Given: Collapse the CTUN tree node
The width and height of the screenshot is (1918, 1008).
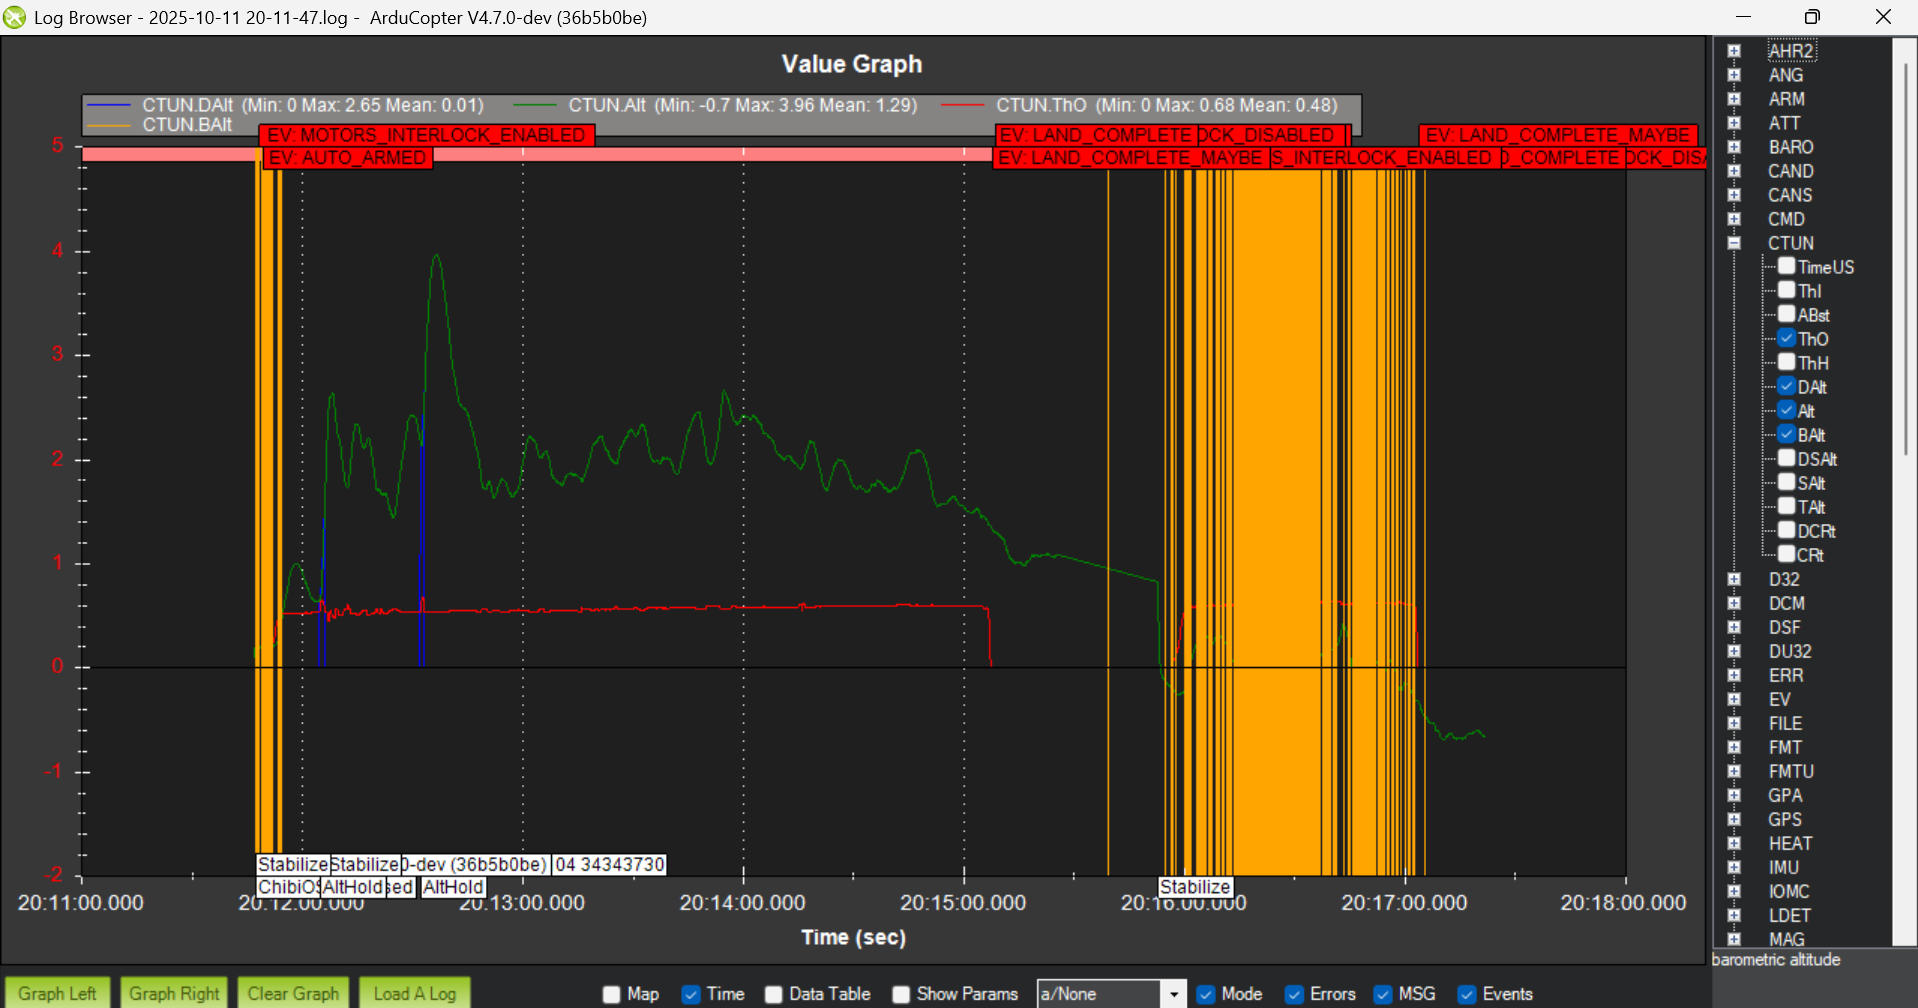Looking at the screenshot, I should (1734, 243).
